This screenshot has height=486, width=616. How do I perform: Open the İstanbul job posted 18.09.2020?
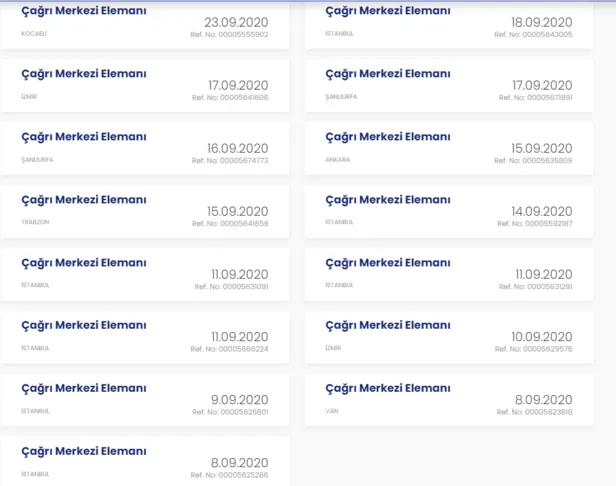coord(388,11)
